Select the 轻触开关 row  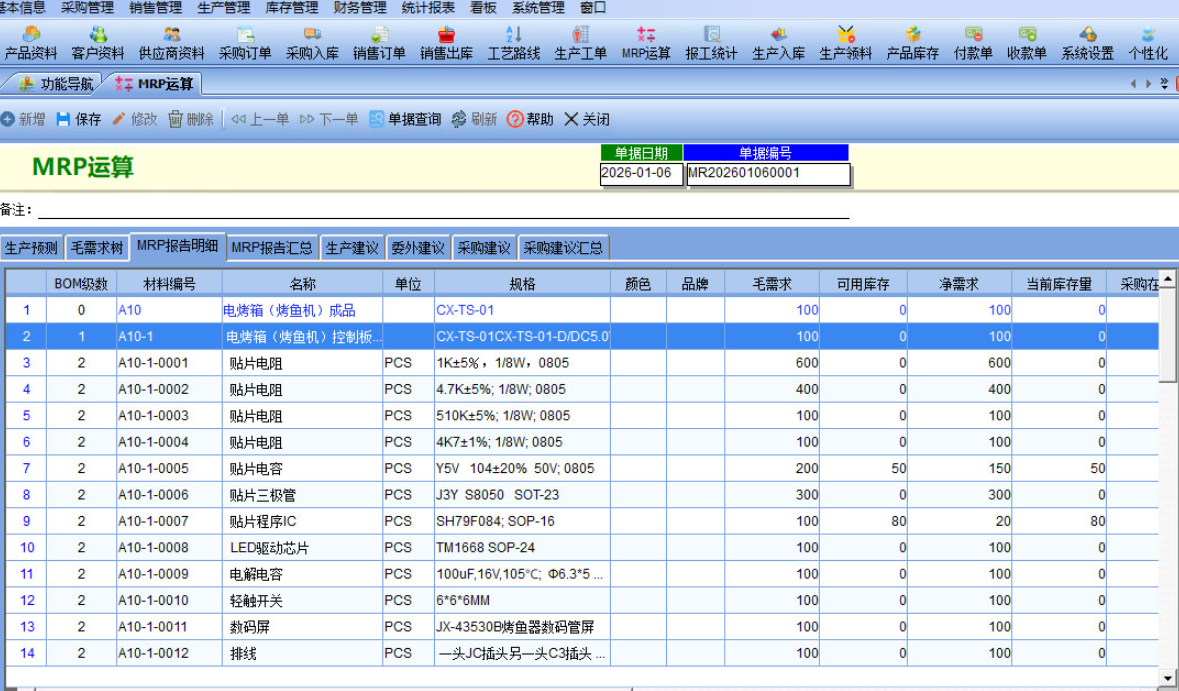click(582, 600)
